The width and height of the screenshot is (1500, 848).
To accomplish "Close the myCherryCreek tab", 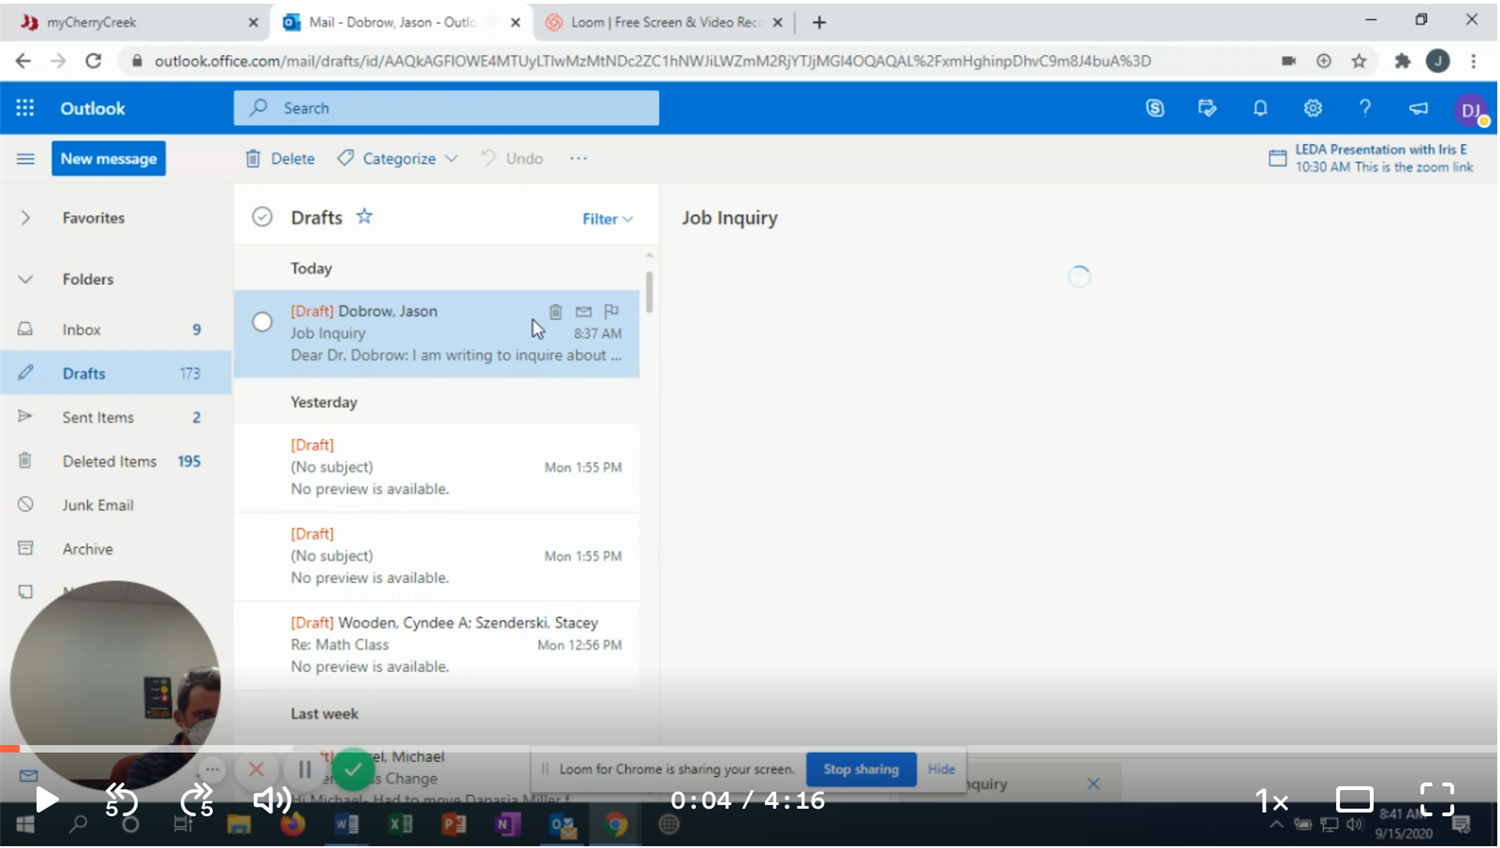I will [x=253, y=22].
